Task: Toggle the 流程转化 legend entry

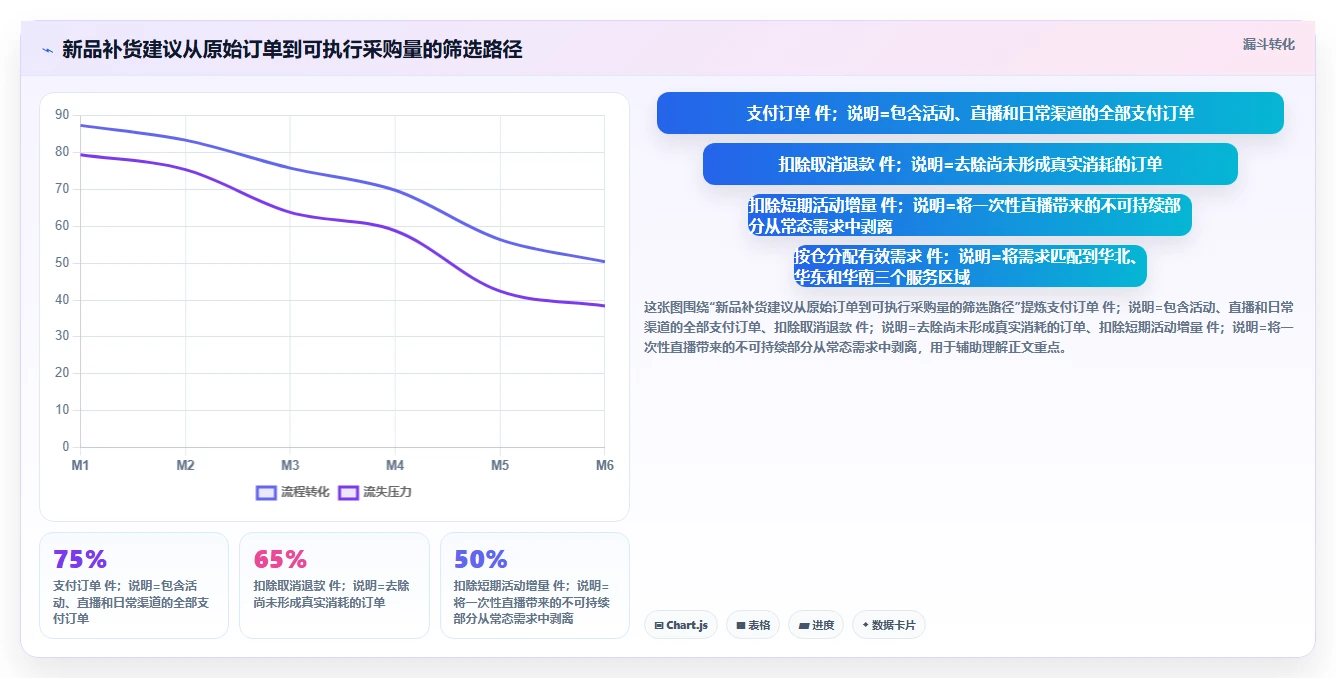Action: (x=293, y=492)
